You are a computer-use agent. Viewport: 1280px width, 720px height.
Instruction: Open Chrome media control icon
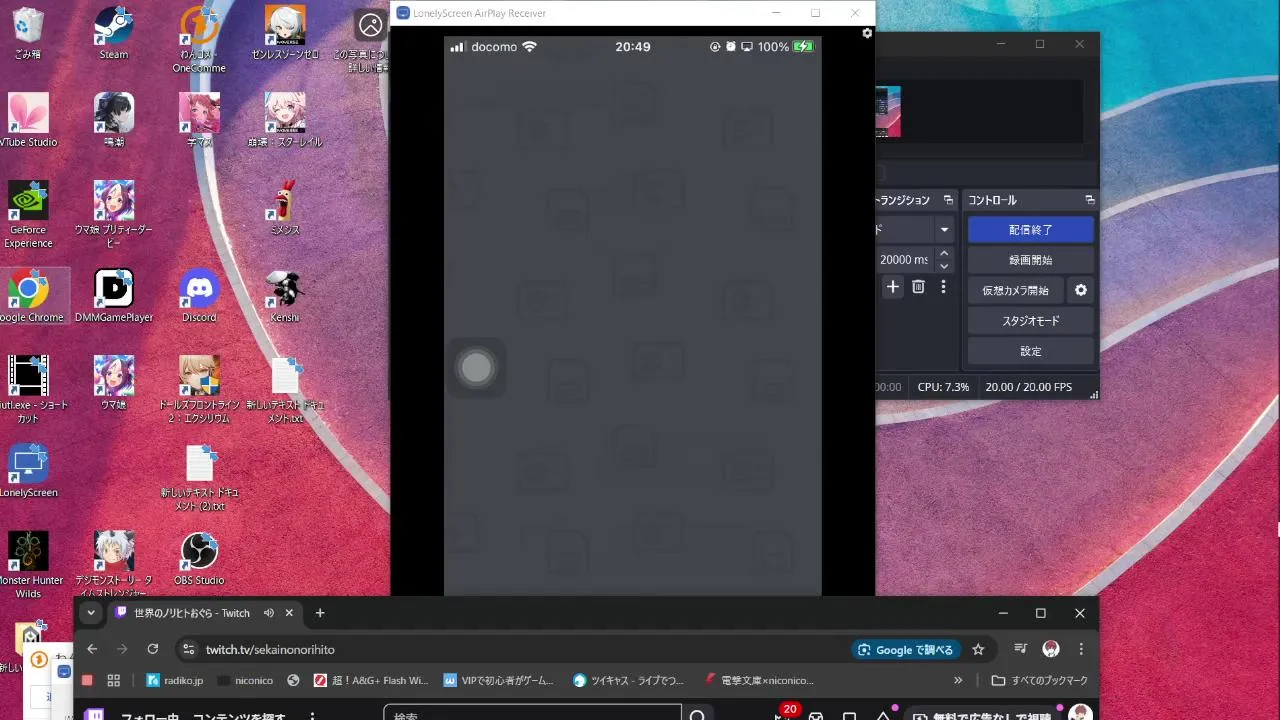[x=1020, y=649]
